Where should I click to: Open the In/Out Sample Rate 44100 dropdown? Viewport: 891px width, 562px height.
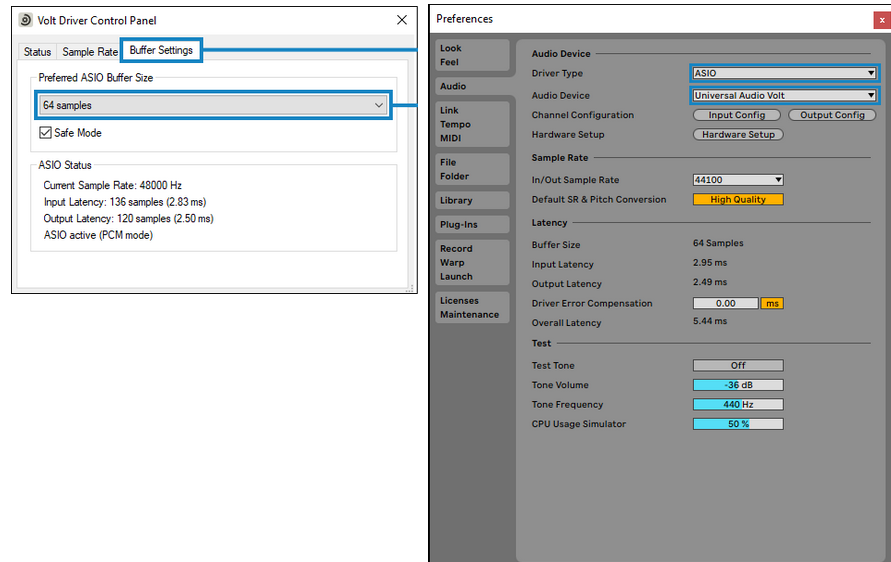point(738,180)
